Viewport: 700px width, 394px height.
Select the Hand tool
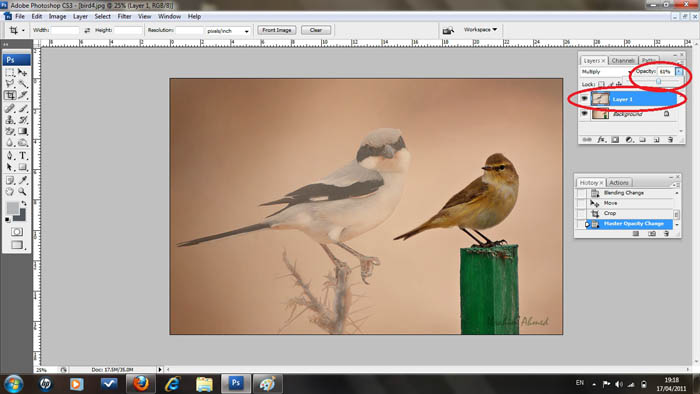click(x=10, y=192)
